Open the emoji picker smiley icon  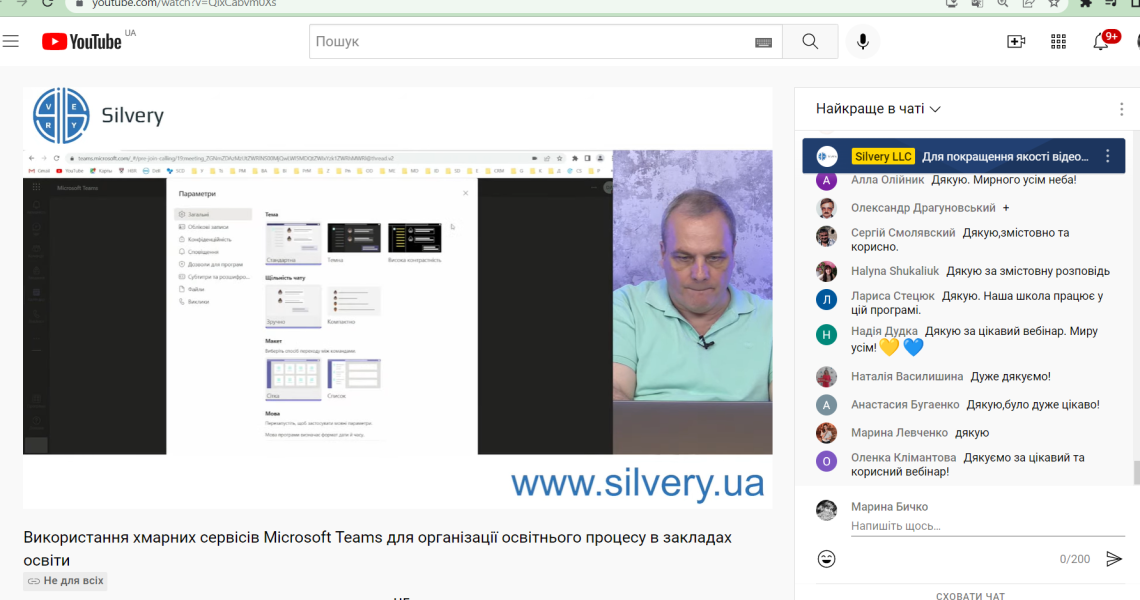[827, 559]
